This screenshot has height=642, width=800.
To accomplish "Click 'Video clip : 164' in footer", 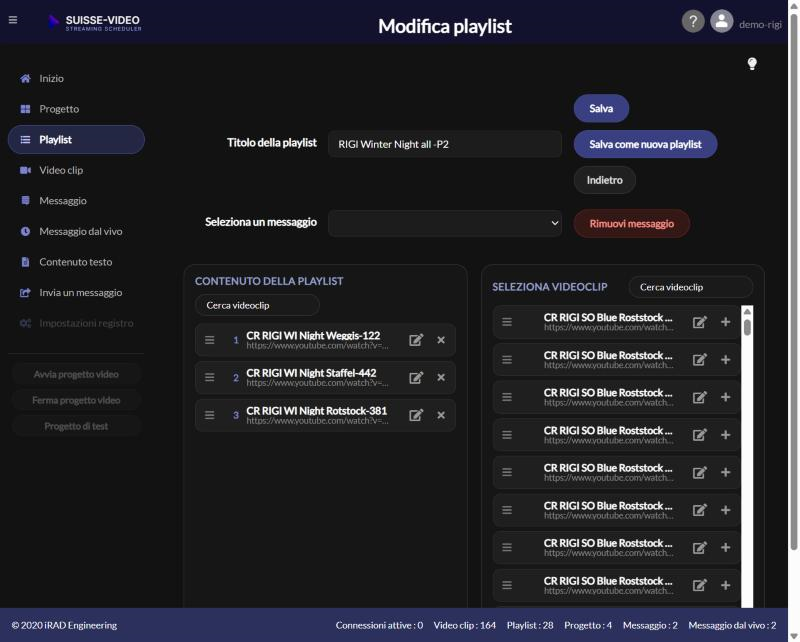I will (464, 625).
